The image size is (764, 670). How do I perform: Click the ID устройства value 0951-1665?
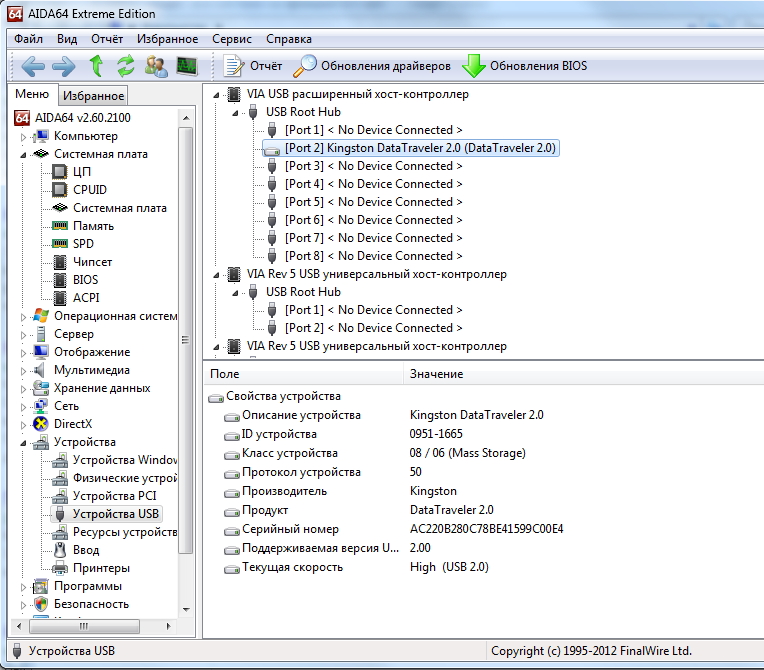click(x=436, y=434)
